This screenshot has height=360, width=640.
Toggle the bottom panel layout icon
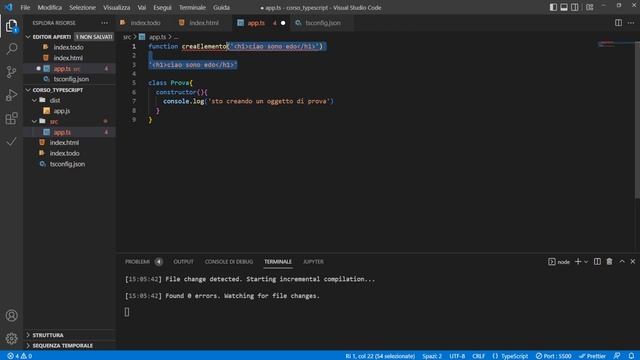[x=564, y=7]
